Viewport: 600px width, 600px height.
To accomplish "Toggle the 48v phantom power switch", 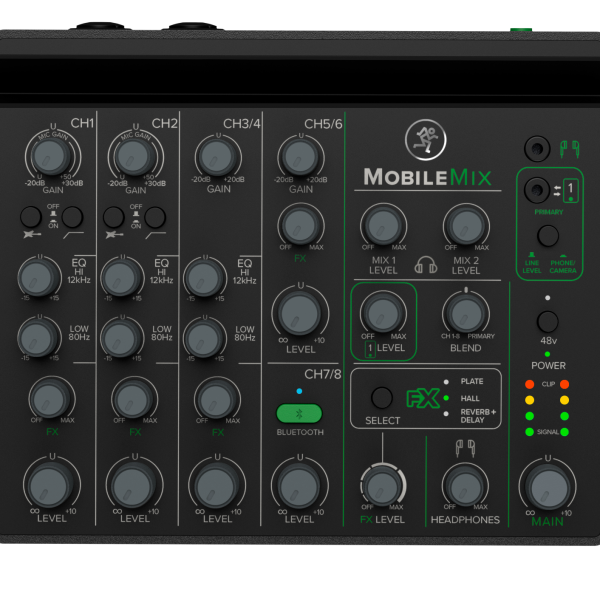I will pyautogui.click(x=548, y=321).
